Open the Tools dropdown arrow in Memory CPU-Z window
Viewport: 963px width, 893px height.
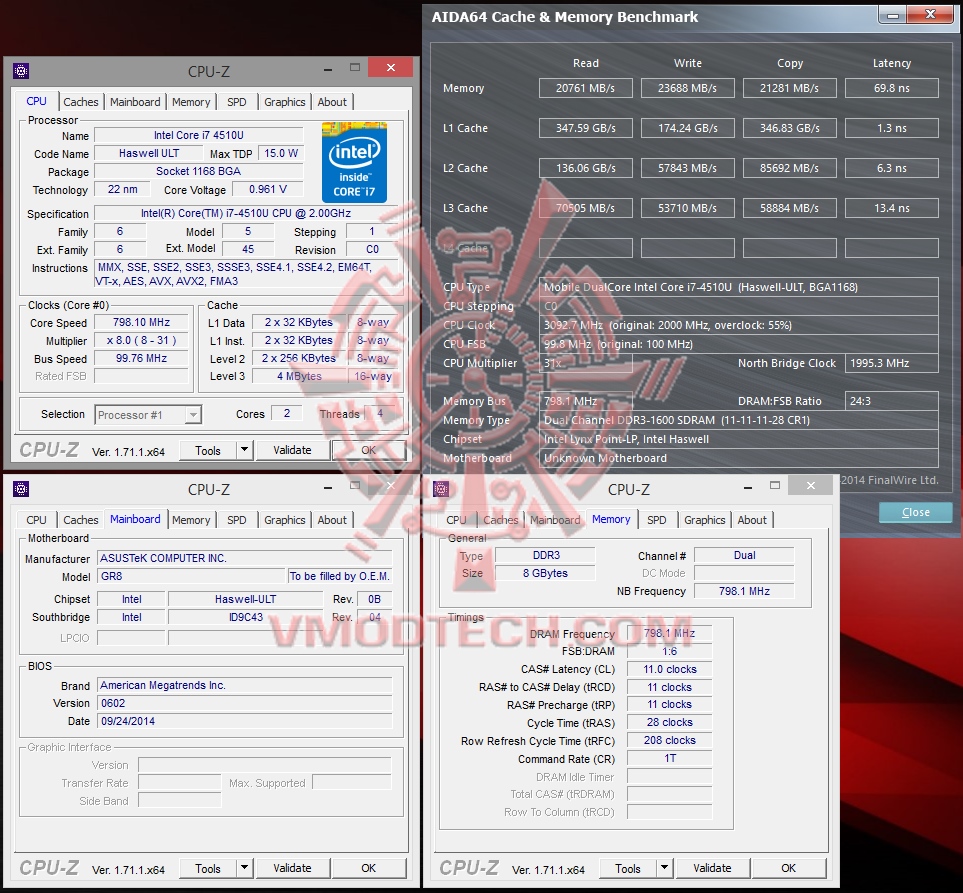click(665, 868)
